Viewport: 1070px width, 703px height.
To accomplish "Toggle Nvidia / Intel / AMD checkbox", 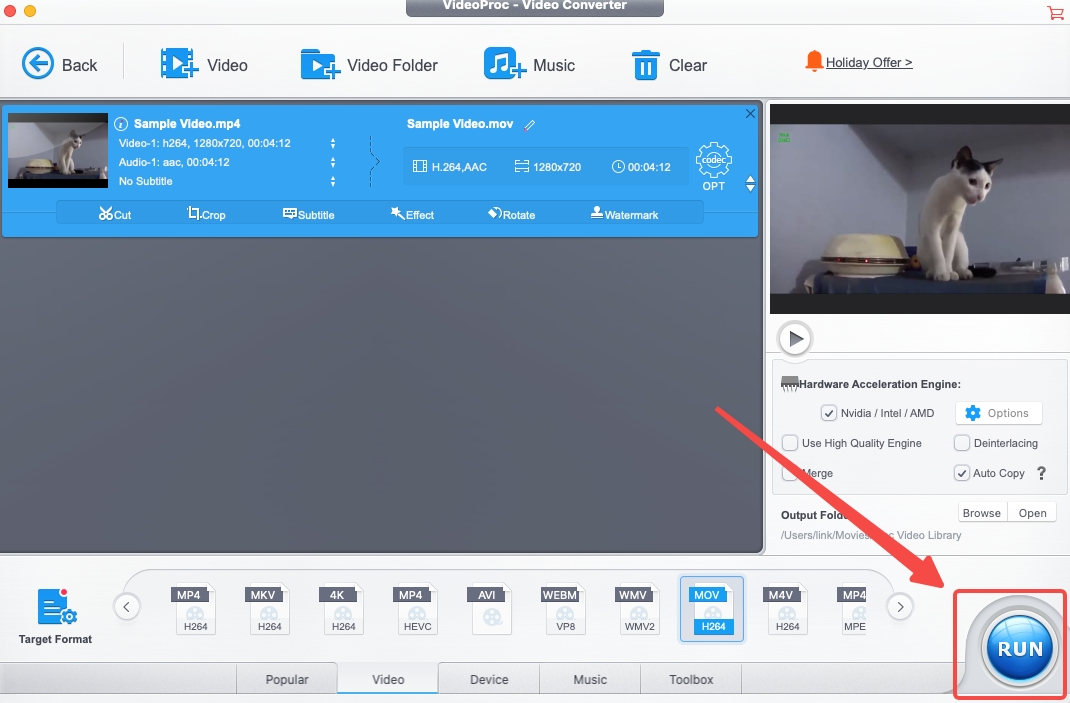I will tap(828, 413).
